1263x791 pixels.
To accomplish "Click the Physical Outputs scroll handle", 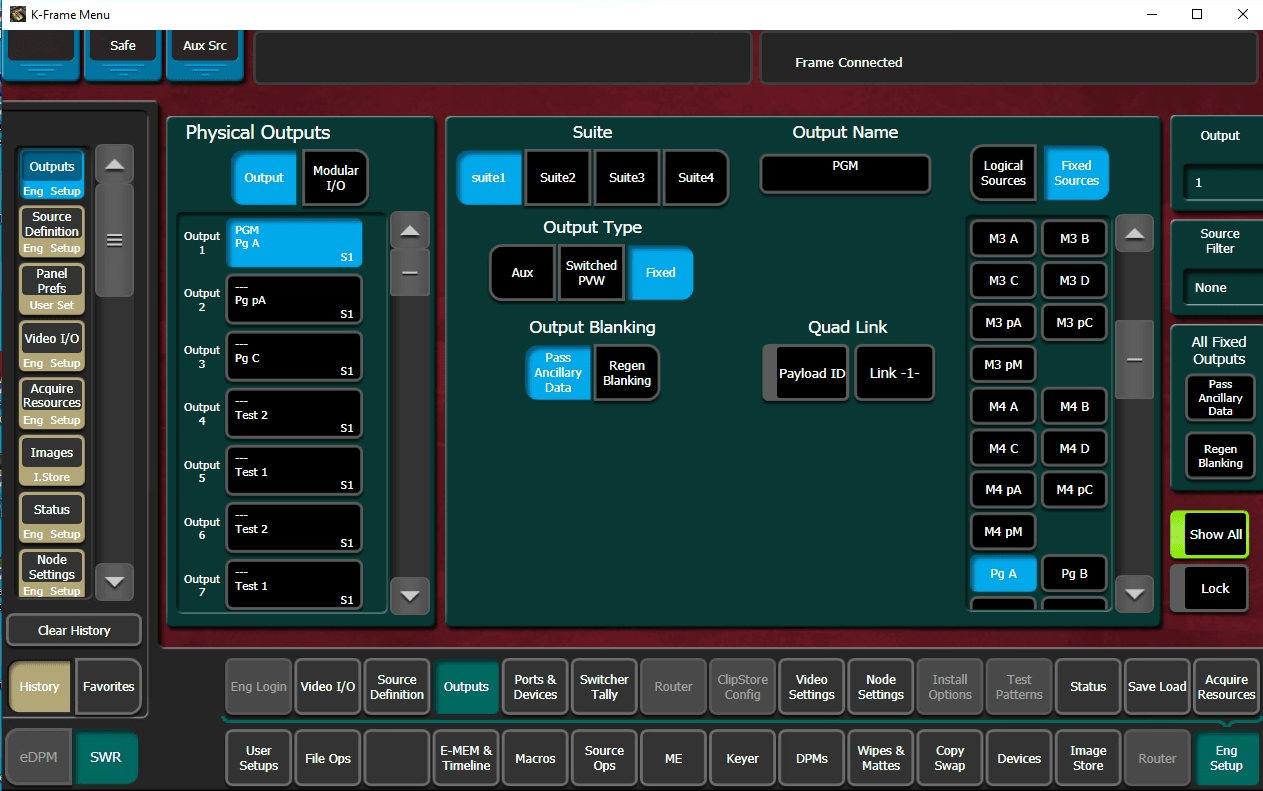I will click(x=409, y=273).
